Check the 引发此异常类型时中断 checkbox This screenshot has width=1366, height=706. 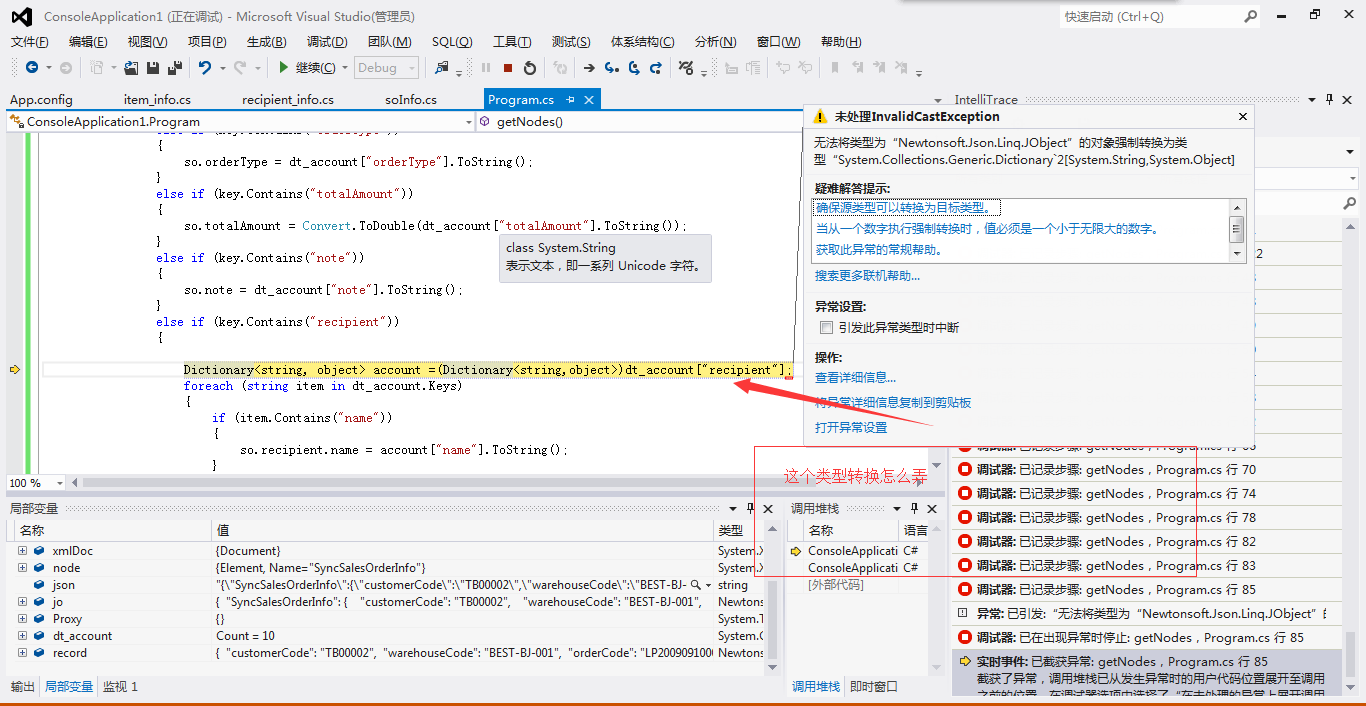click(826, 328)
